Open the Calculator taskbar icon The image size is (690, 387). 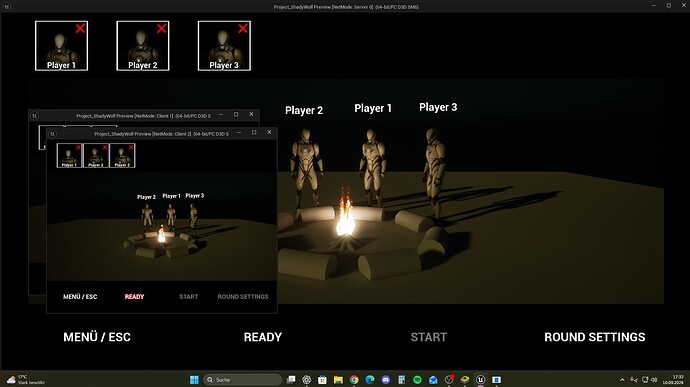[401, 380]
